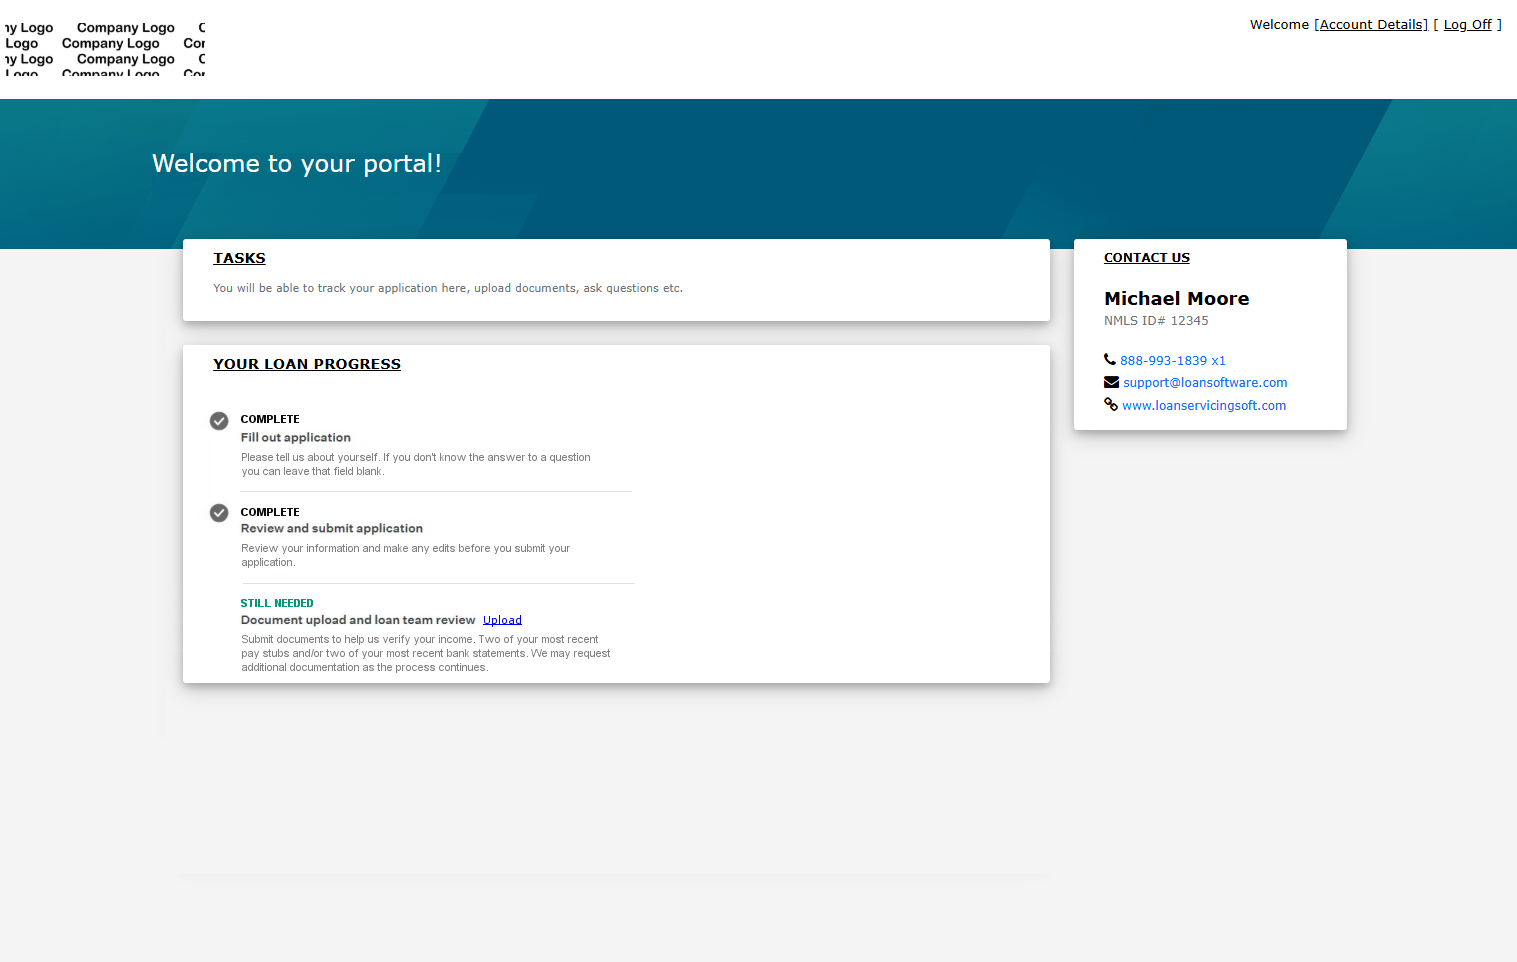Click the CONTACT US heading
The height and width of the screenshot is (962, 1517).
point(1146,257)
